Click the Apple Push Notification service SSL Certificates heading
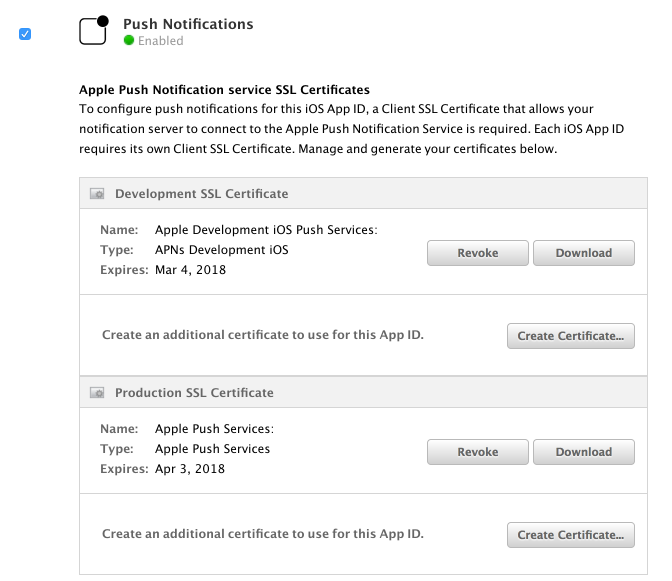 coord(224,90)
